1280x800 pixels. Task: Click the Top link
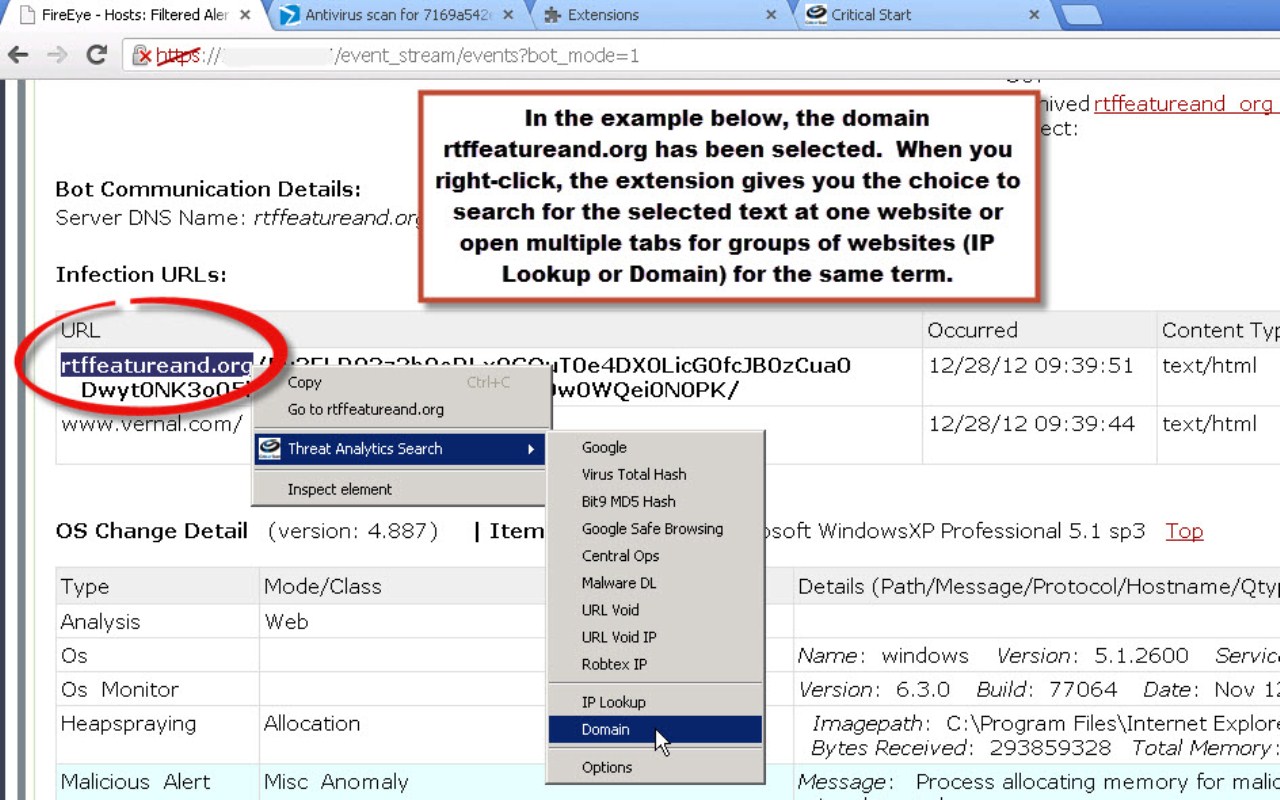(1184, 531)
